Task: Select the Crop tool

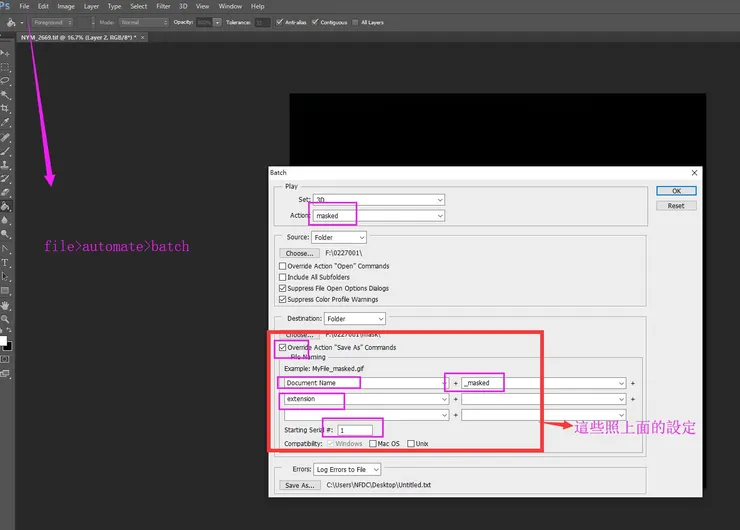Action: pyautogui.click(x=5, y=108)
